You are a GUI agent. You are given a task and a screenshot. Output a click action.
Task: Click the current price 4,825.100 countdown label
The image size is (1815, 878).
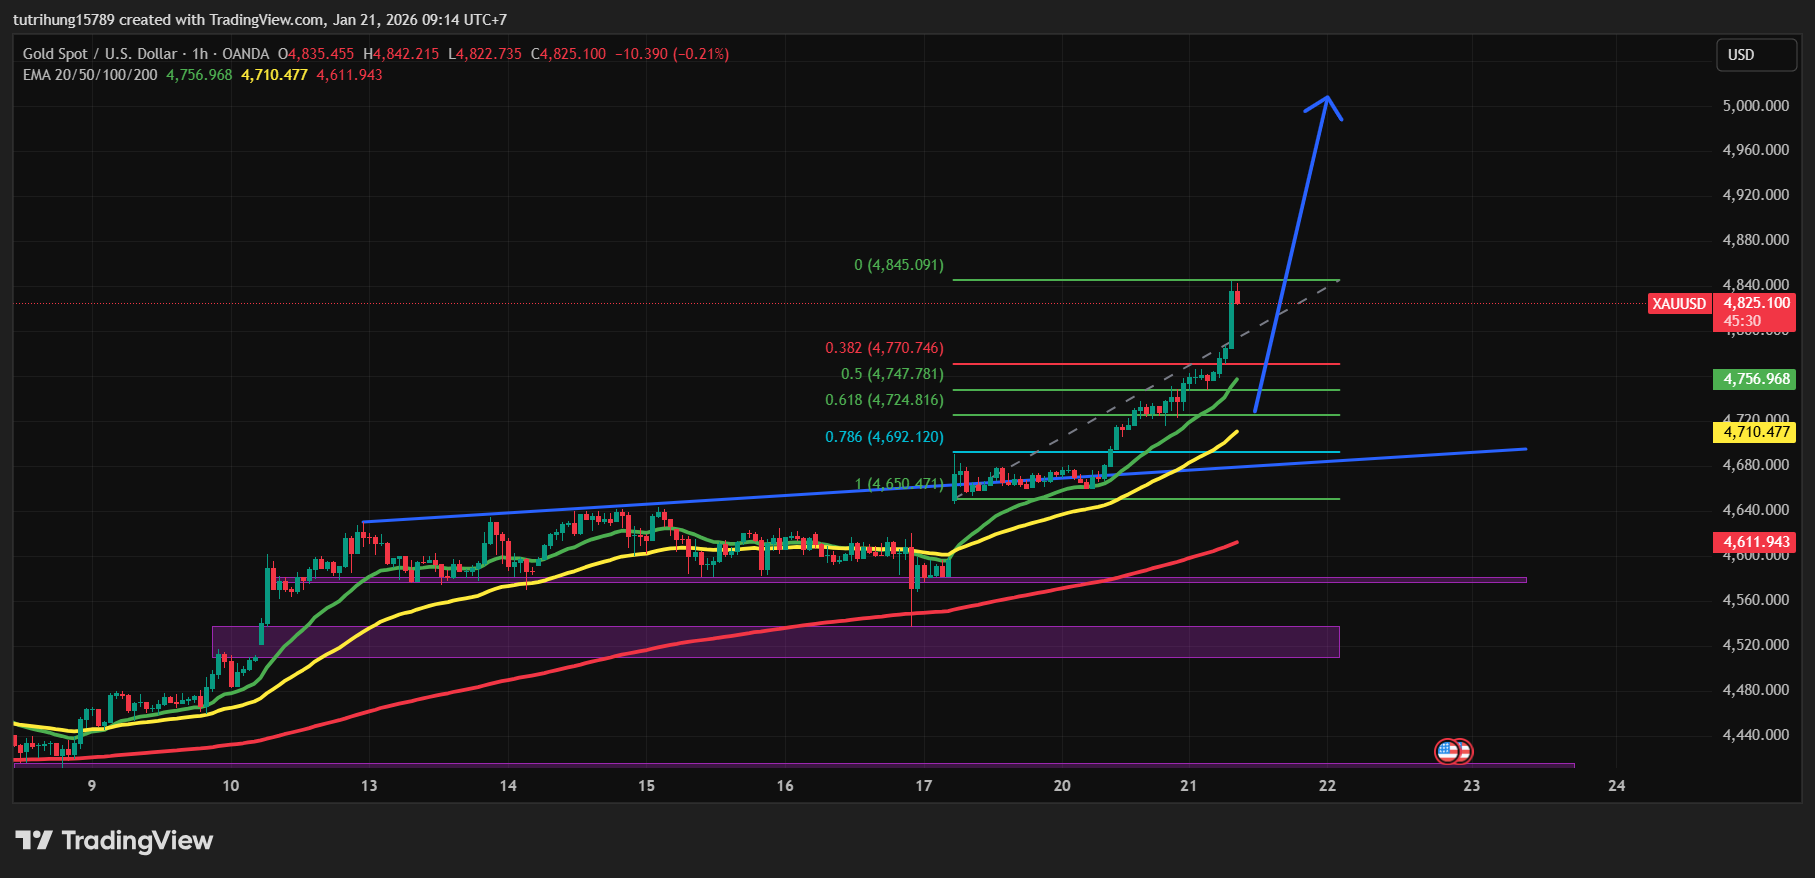point(1757,312)
